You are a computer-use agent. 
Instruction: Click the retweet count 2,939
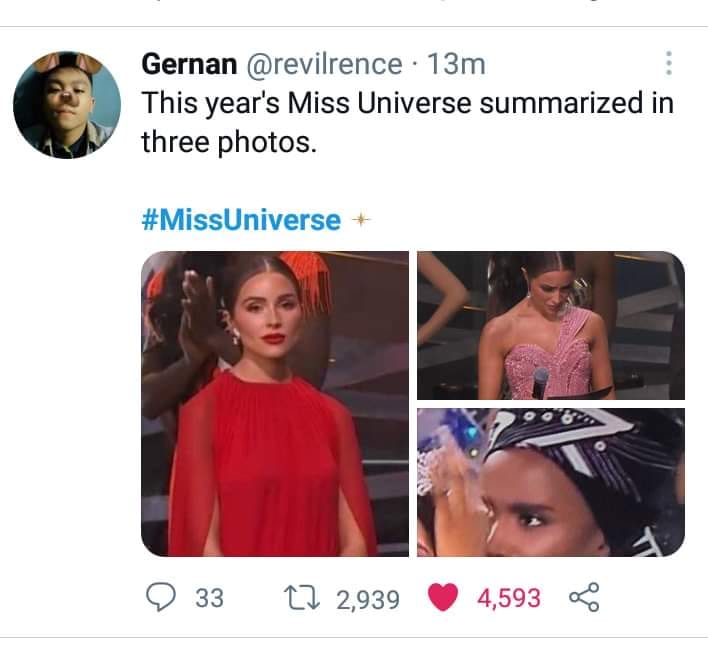click(x=368, y=599)
